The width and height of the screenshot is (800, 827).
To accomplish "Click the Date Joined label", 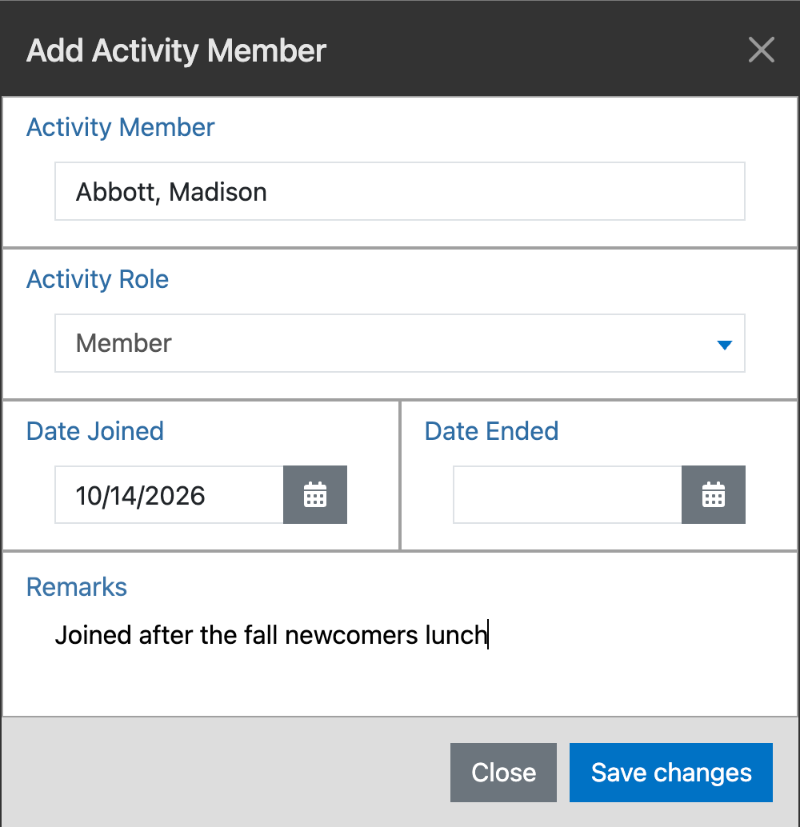I will pos(95,431).
